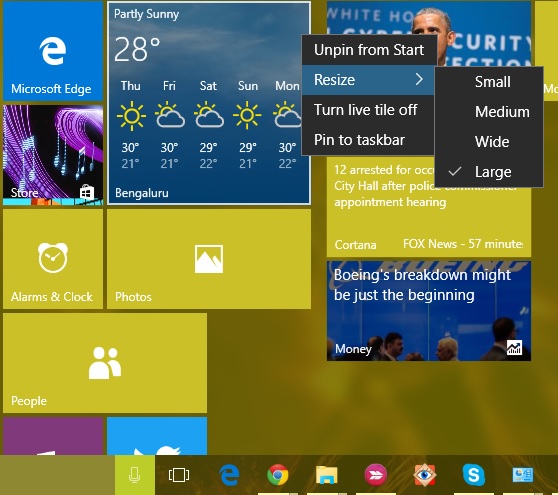Image resolution: width=558 pixels, height=495 pixels.
Task: Expand the Resize submenu
Action: [x=369, y=80]
